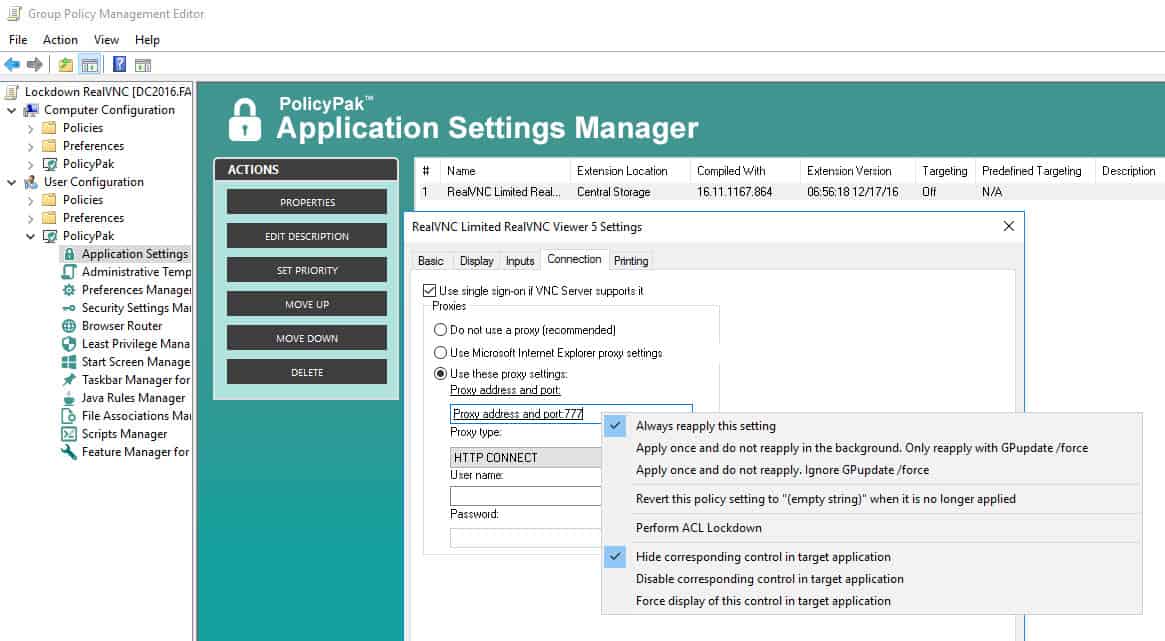The width and height of the screenshot is (1165, 641).
Task: Click the Back arrow toolbar icon
Action: pos(12,65)
